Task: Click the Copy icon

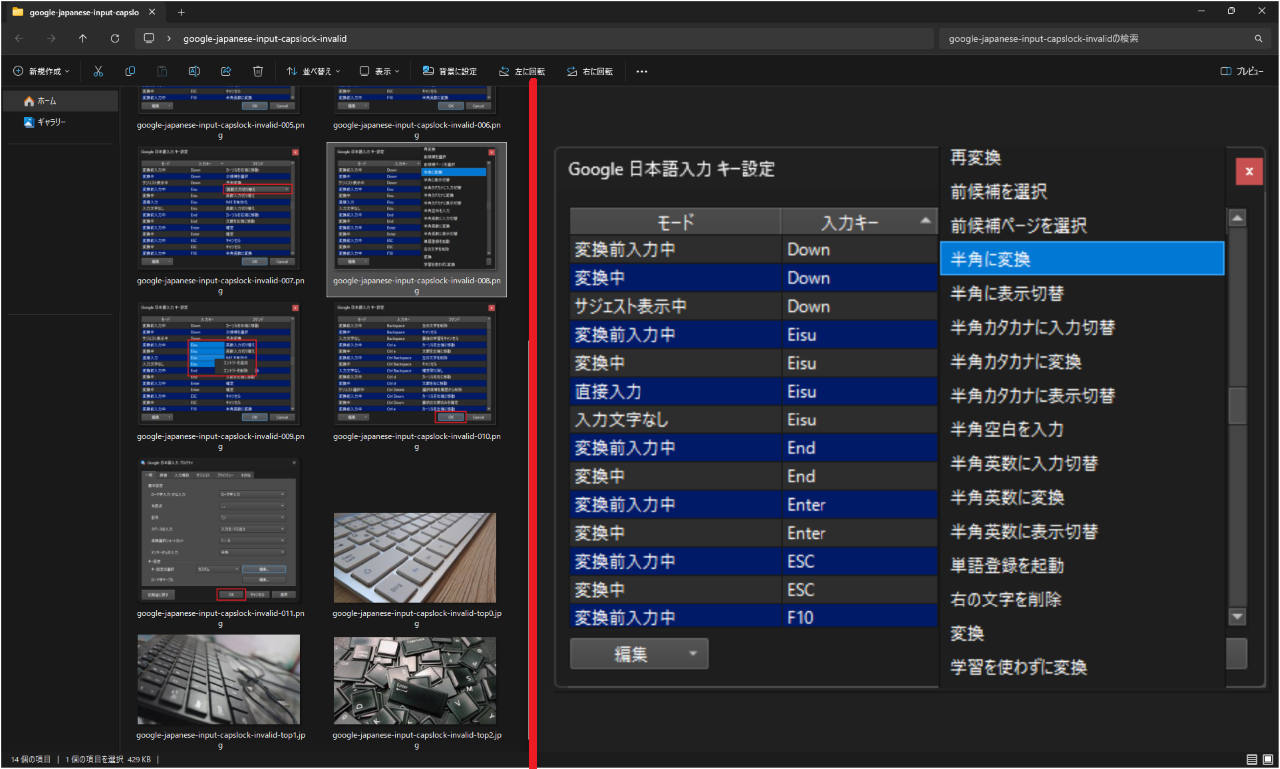Action: [129, 71]
